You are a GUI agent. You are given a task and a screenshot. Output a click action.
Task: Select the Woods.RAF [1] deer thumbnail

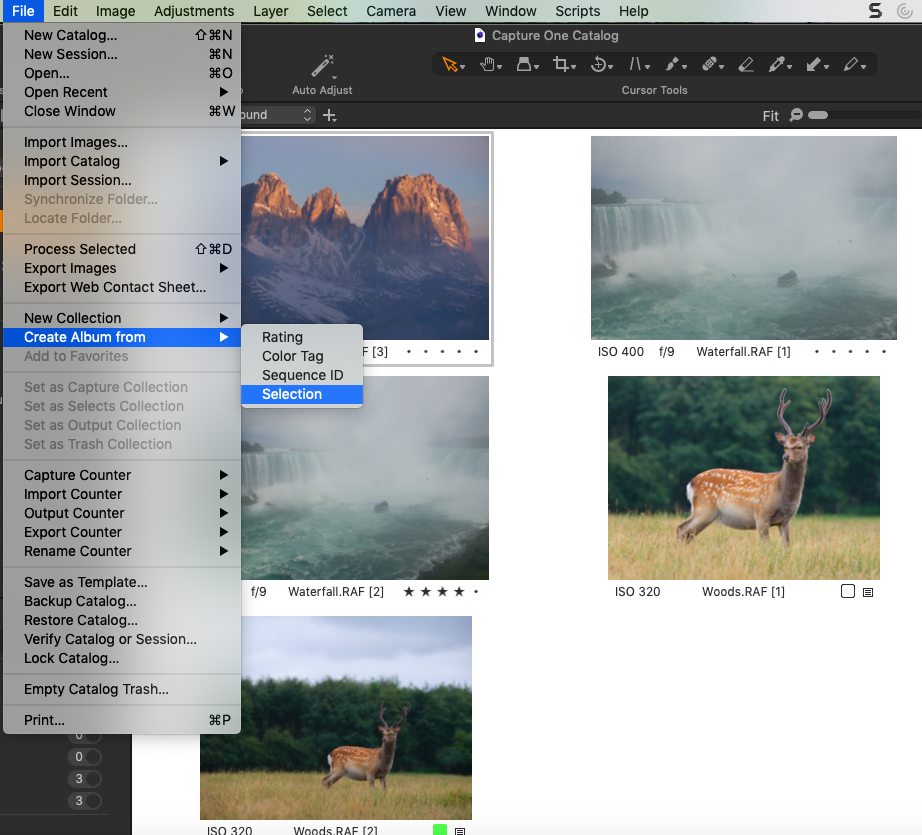(x=744, y=478)
